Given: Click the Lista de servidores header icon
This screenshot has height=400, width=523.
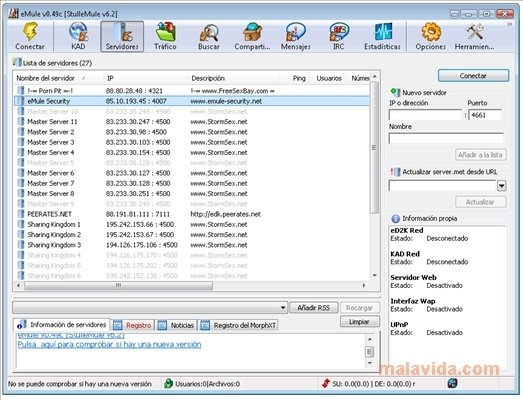Looking at the screenshot, I should 17,62.
